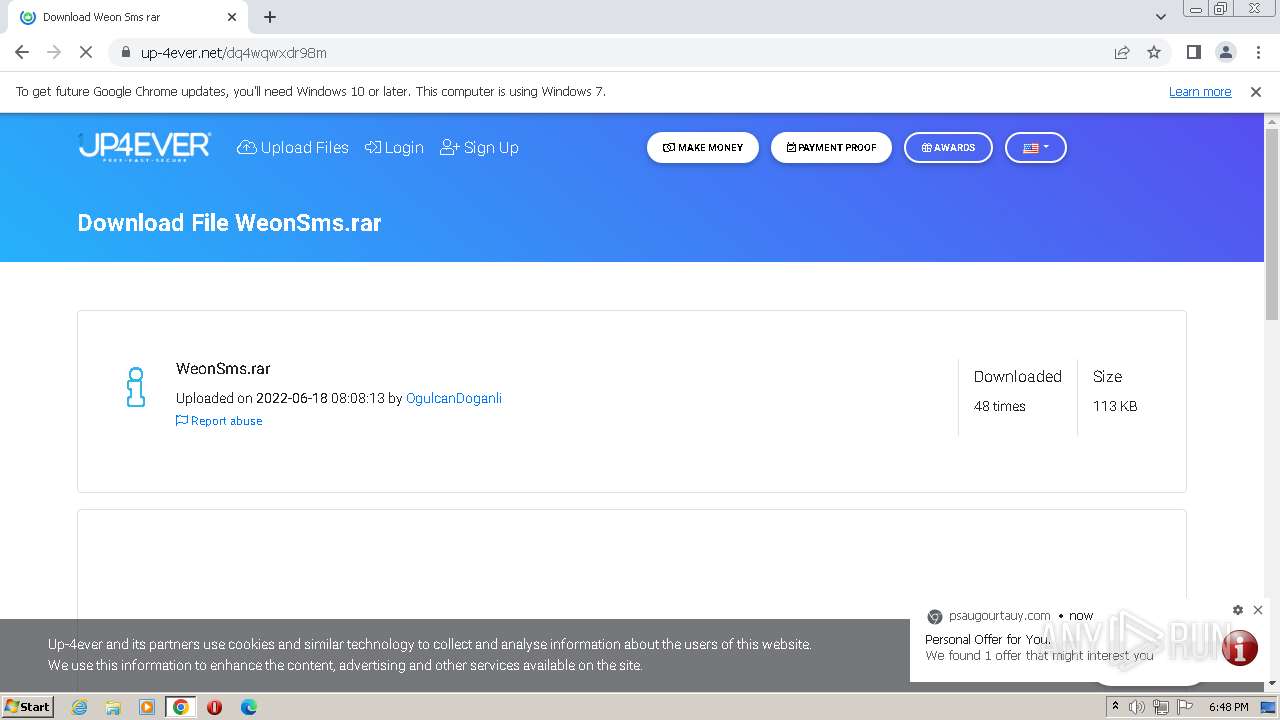This screenshot has height=720, width=1280.
Task: Toggle the Chrome side panel
Action: pyautogui.click(x=1193, y=52)
